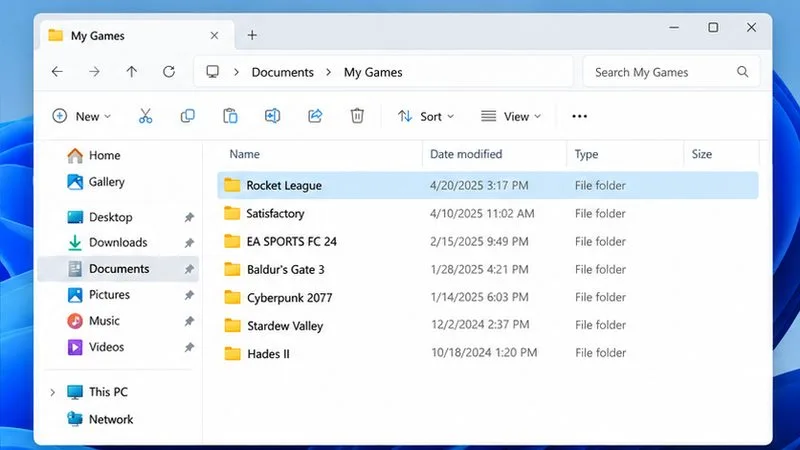Expand the This PC tree node

53,392
